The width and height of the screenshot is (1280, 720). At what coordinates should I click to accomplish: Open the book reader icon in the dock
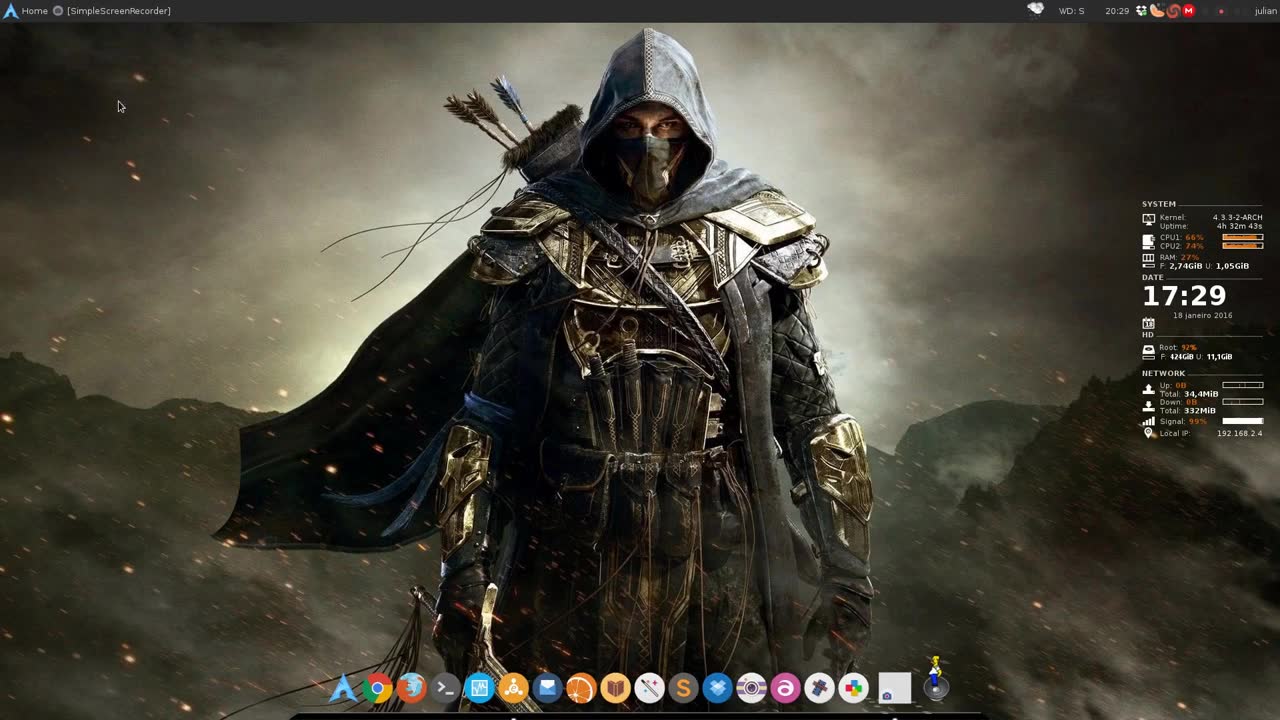click(x=615, y=688)
